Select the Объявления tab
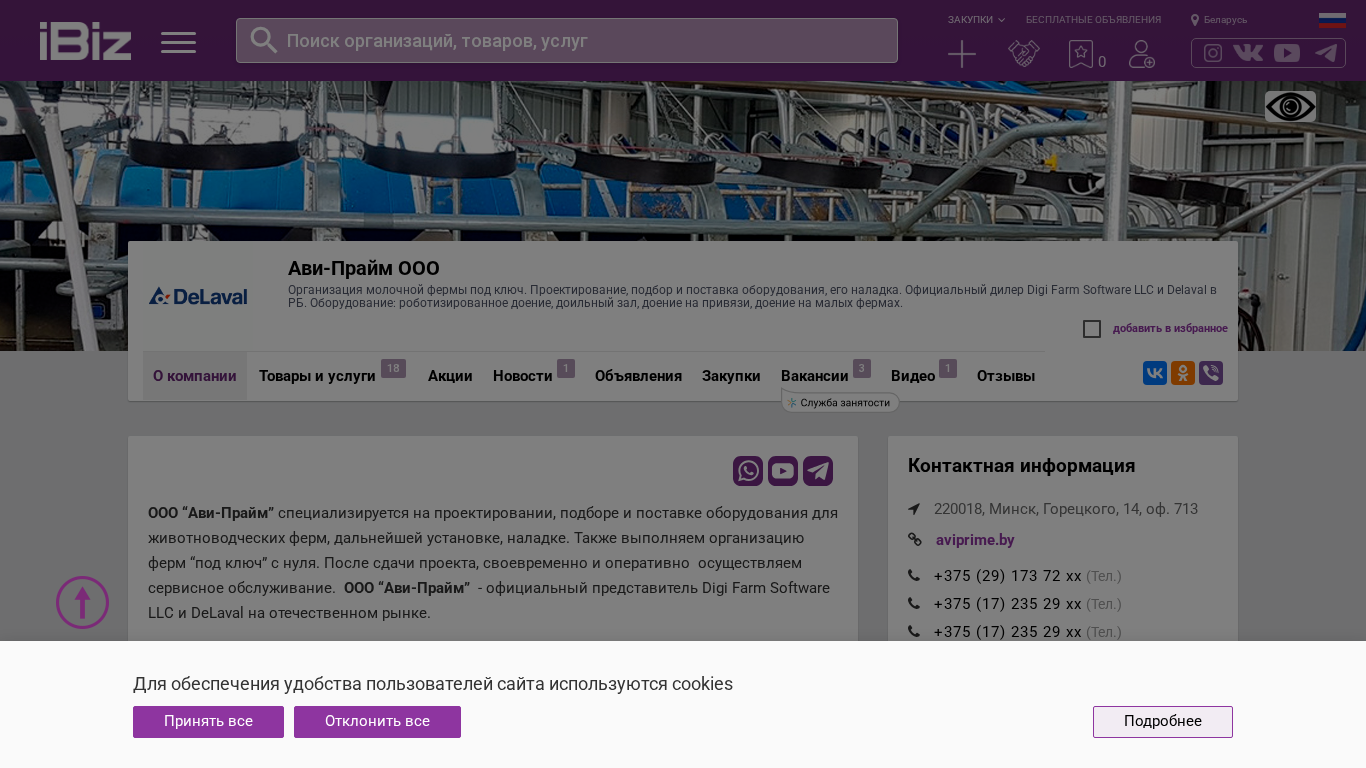Viewport: 1366px width, 768px height. click(638, 376)
